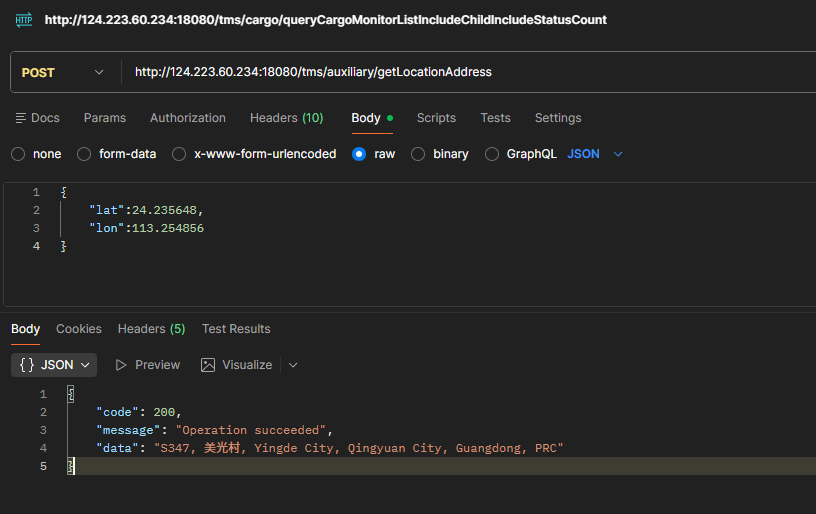816x514 pixels.
Task: Switch to the Params tab
Action: tap(105, 118)
